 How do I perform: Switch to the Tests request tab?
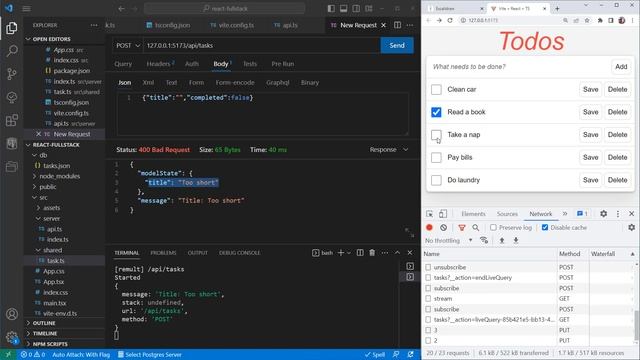click(250, 64)
